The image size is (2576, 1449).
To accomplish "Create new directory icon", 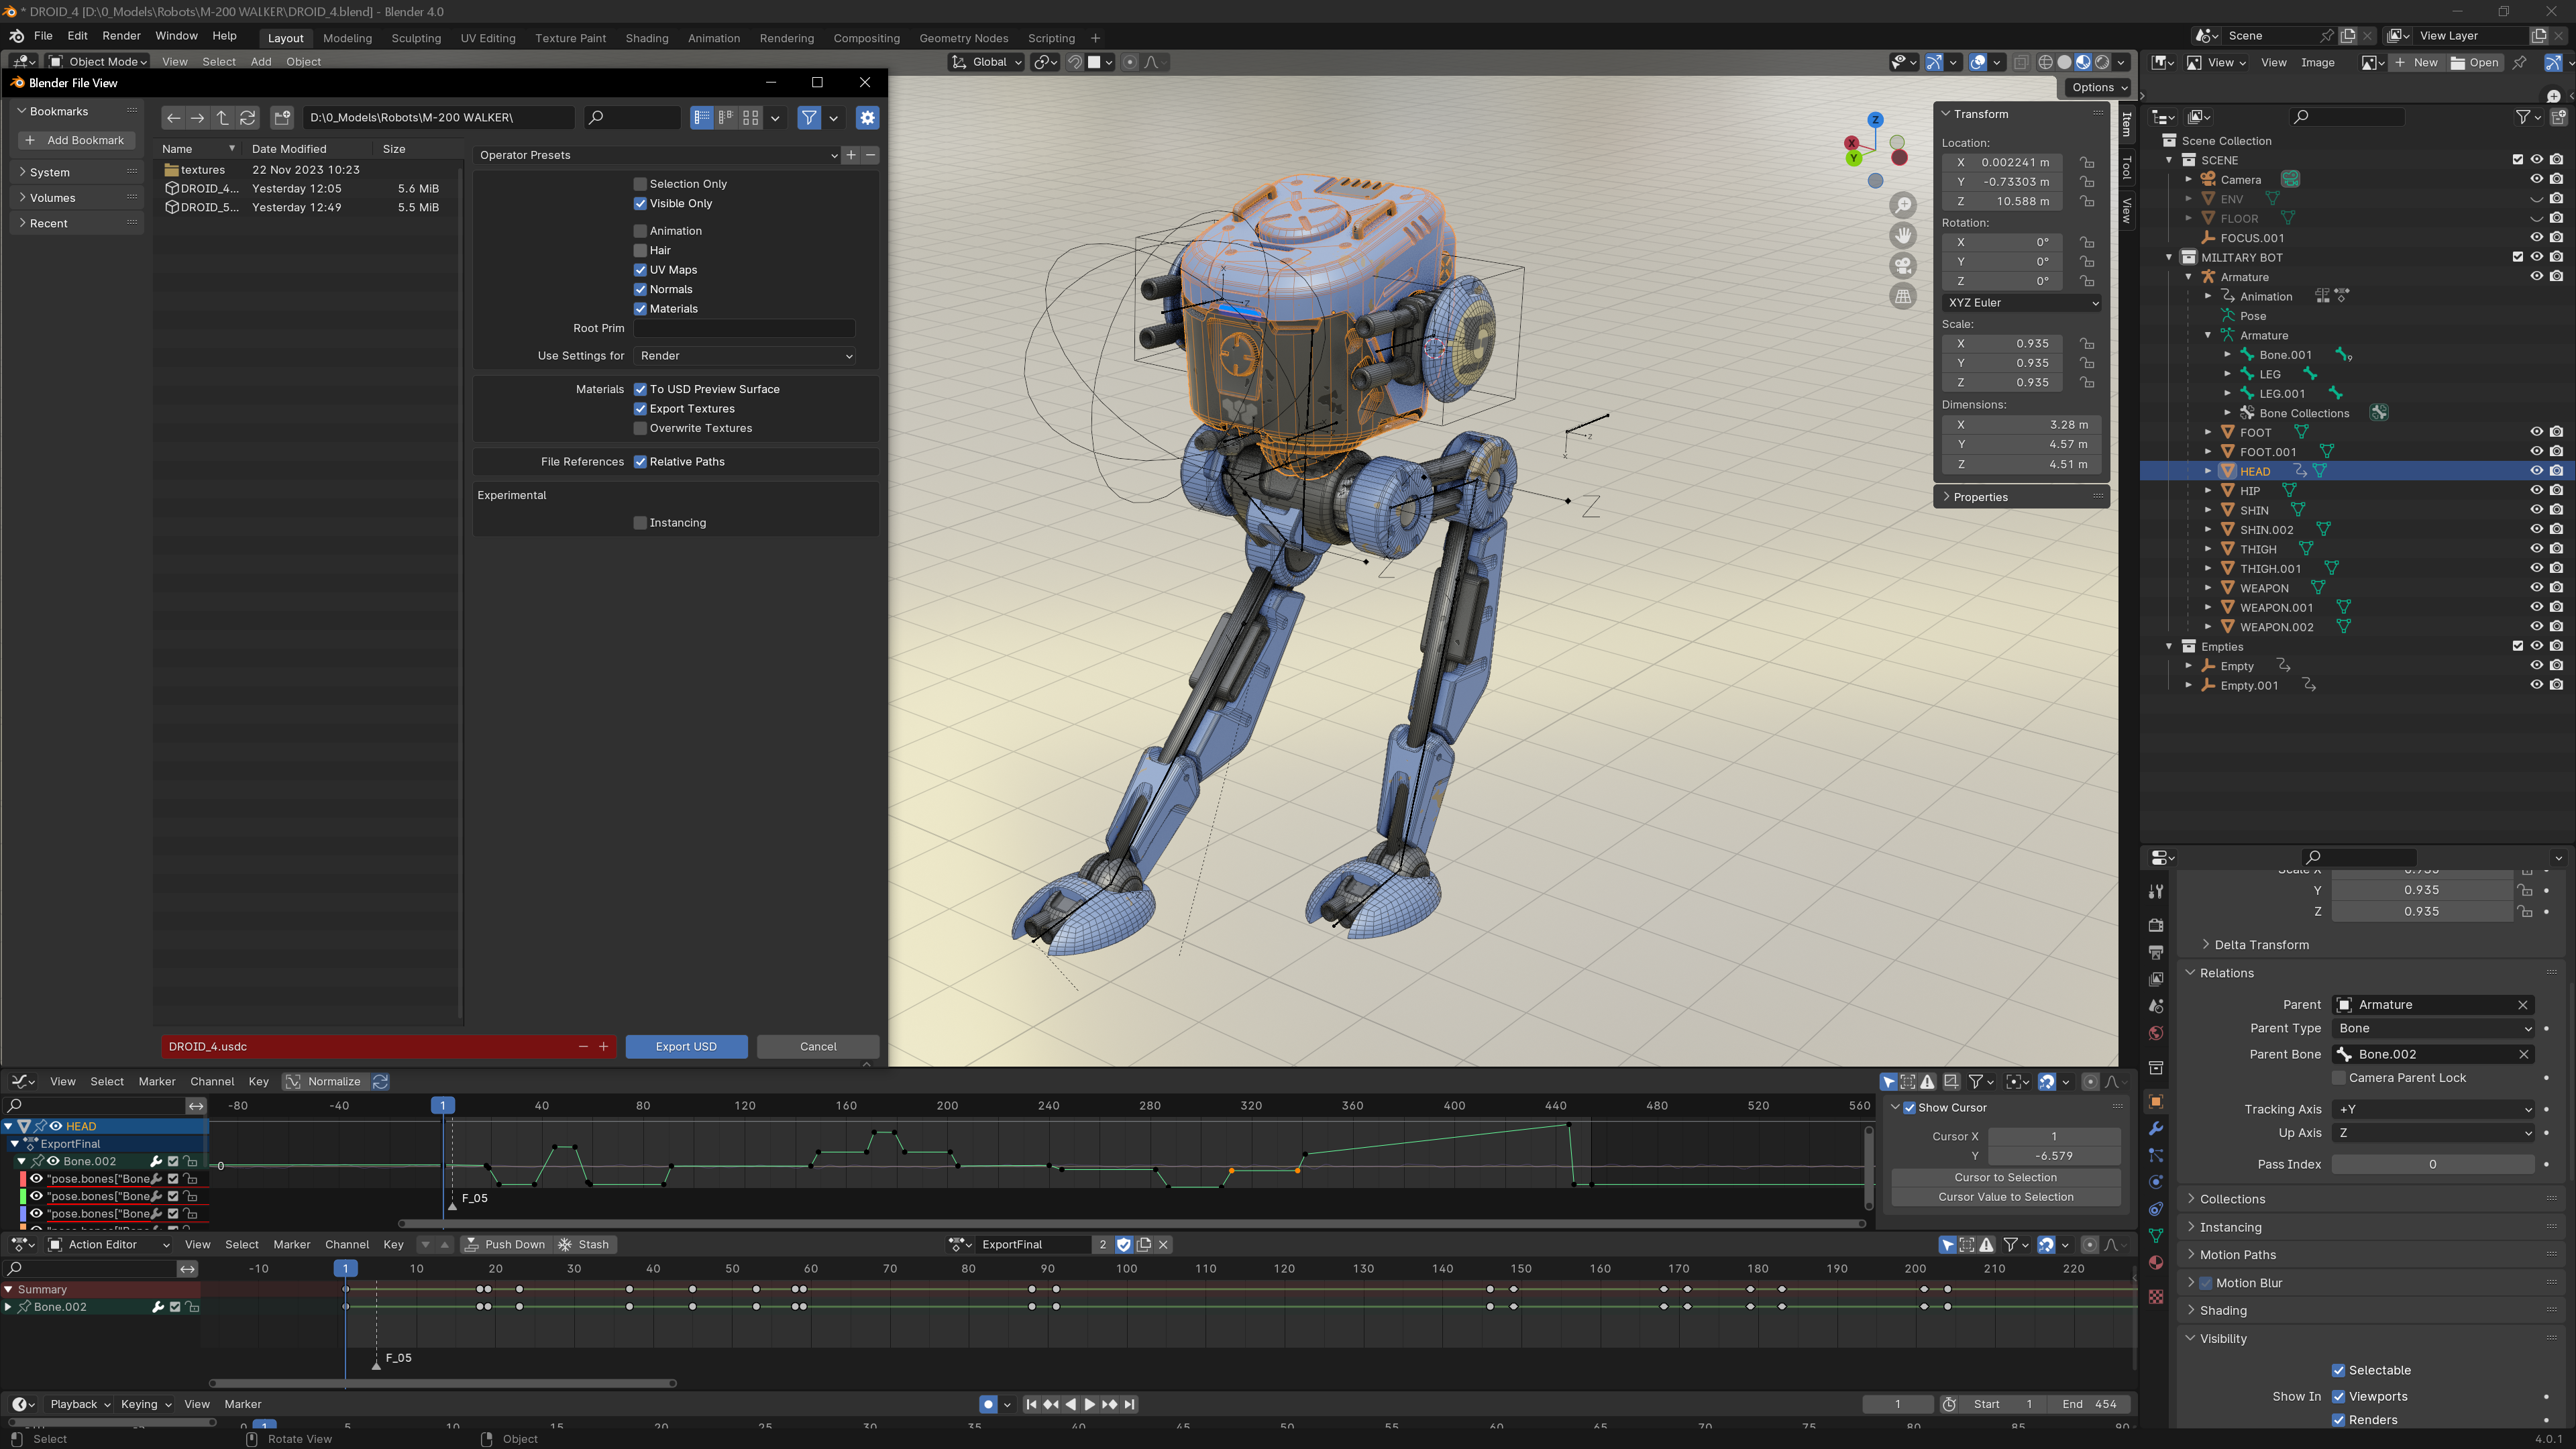I will click(282, 118).
